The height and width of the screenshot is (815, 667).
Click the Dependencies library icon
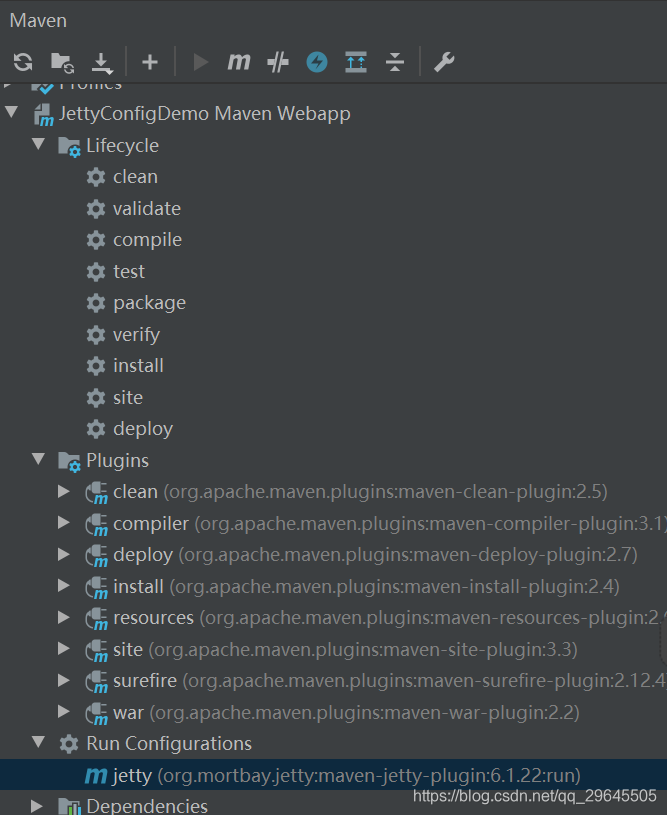69,806
